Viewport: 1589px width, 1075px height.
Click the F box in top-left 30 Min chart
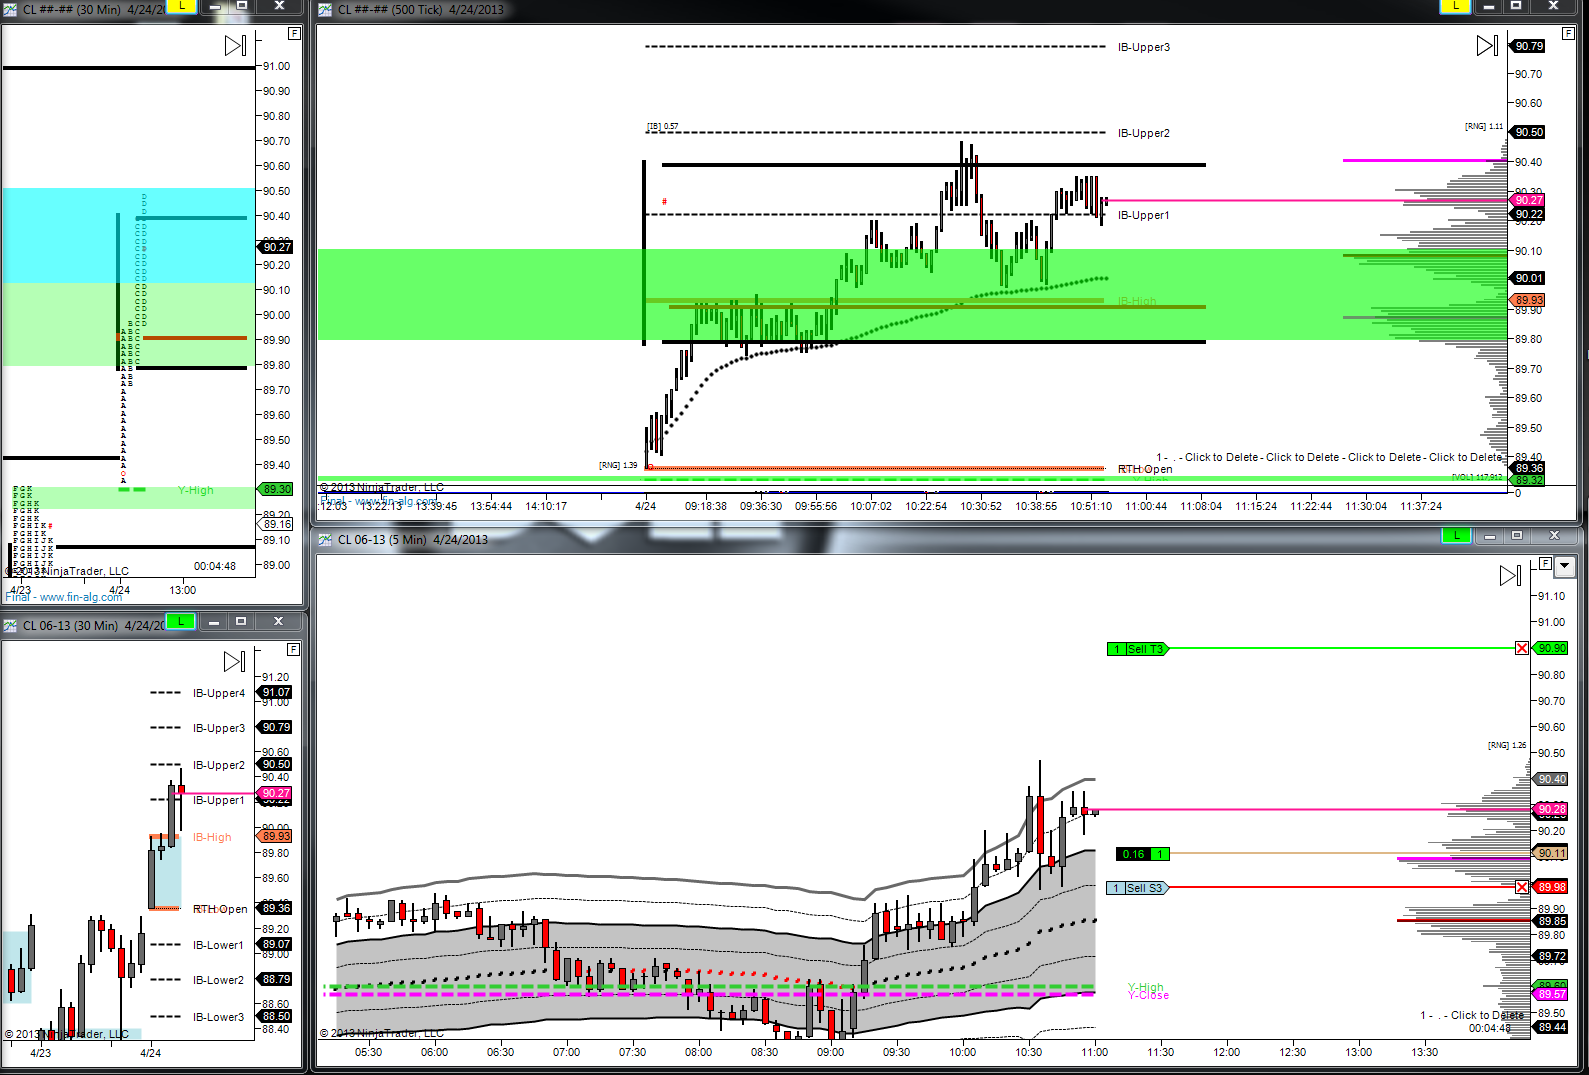click(x=294, y=33)
